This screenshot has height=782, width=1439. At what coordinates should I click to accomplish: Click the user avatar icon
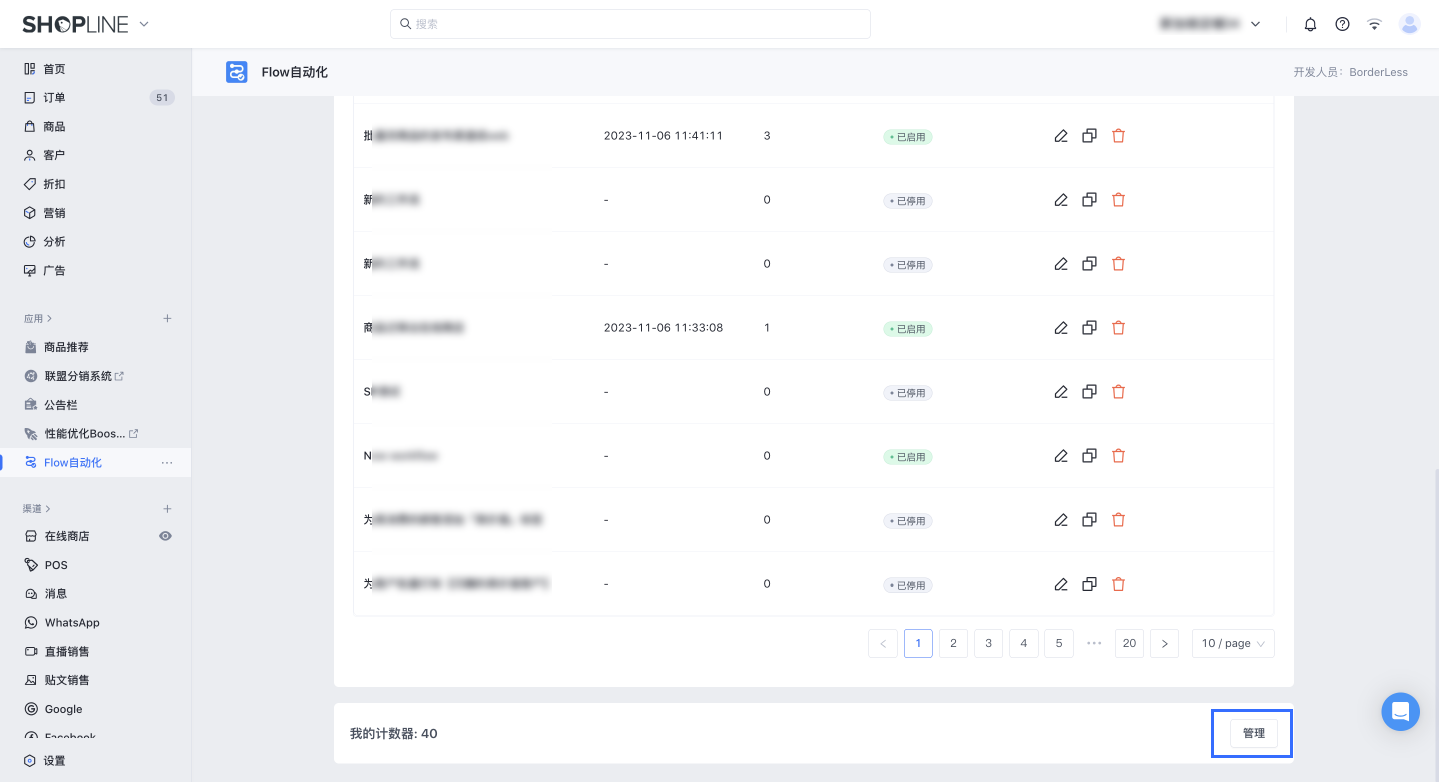tap(1409, 24)
